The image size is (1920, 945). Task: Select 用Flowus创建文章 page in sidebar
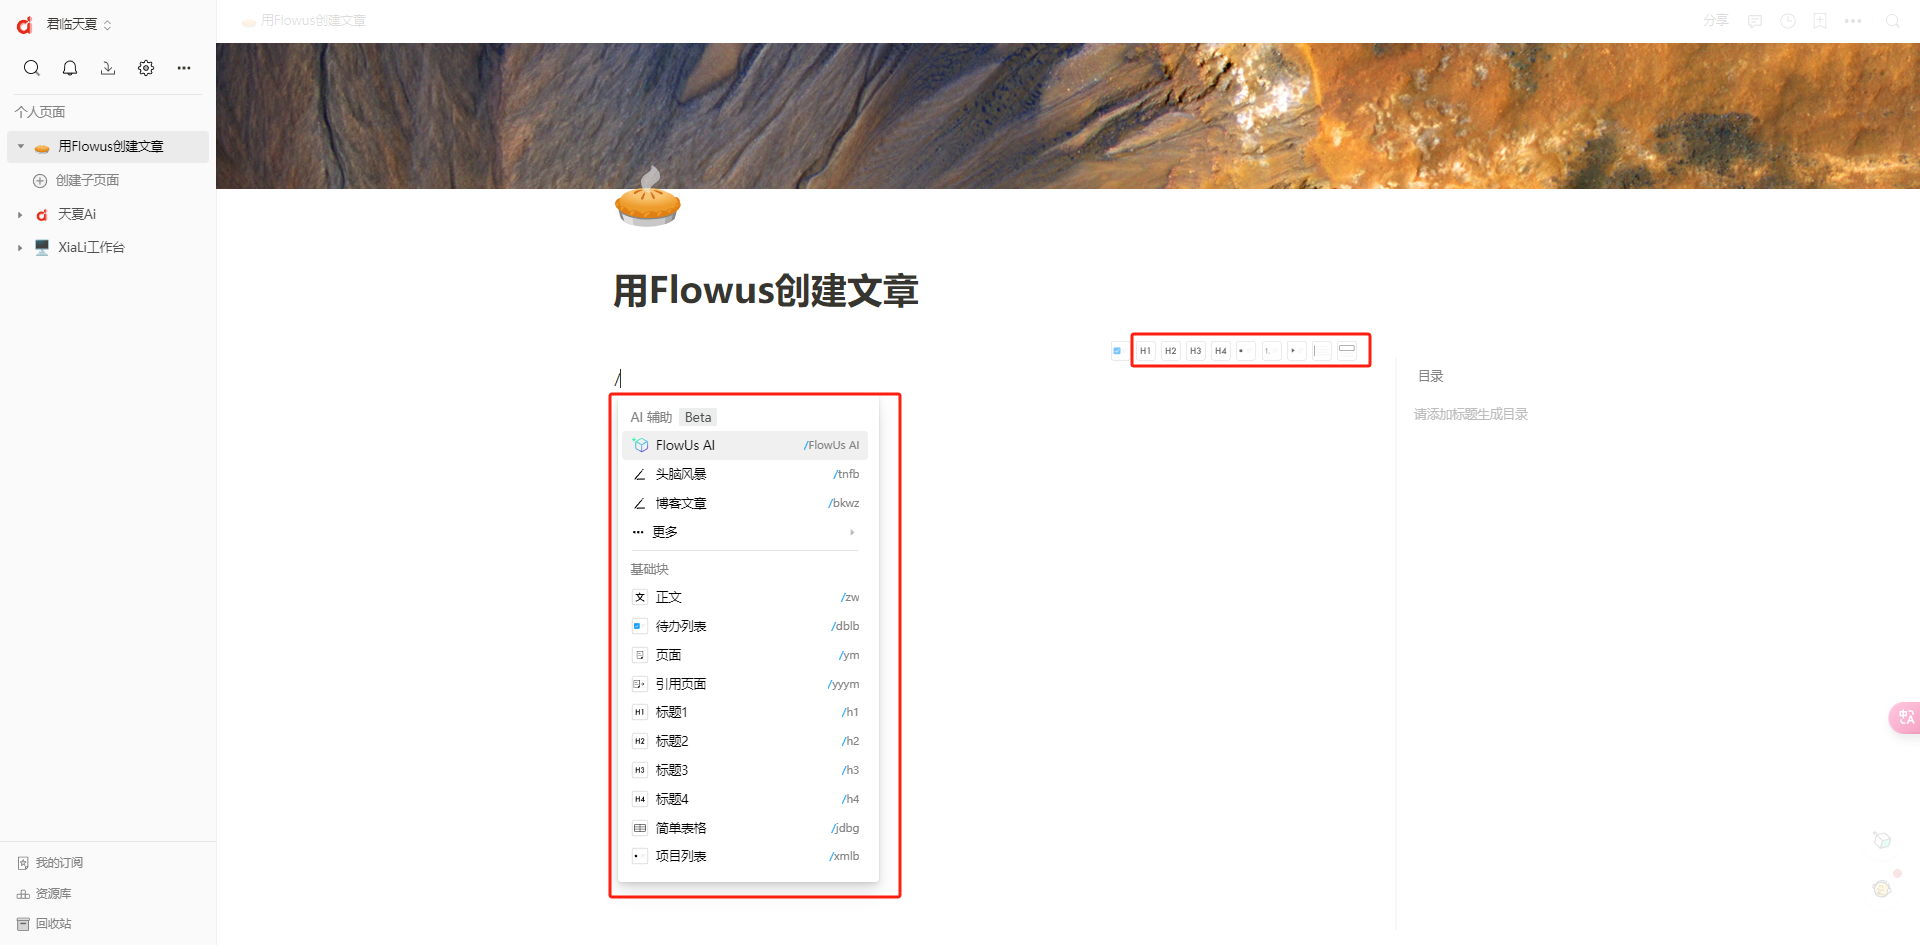108,146
